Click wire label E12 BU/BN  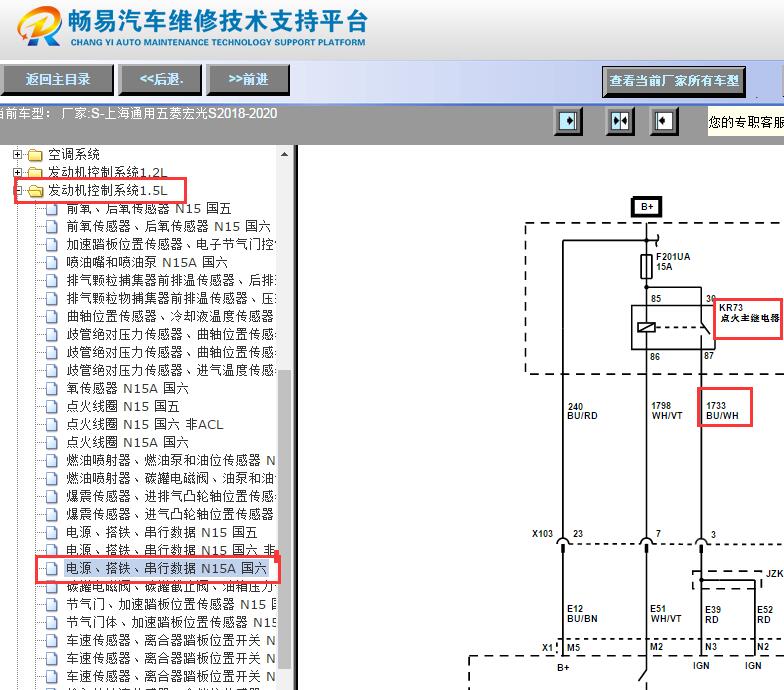click(582, 614)
